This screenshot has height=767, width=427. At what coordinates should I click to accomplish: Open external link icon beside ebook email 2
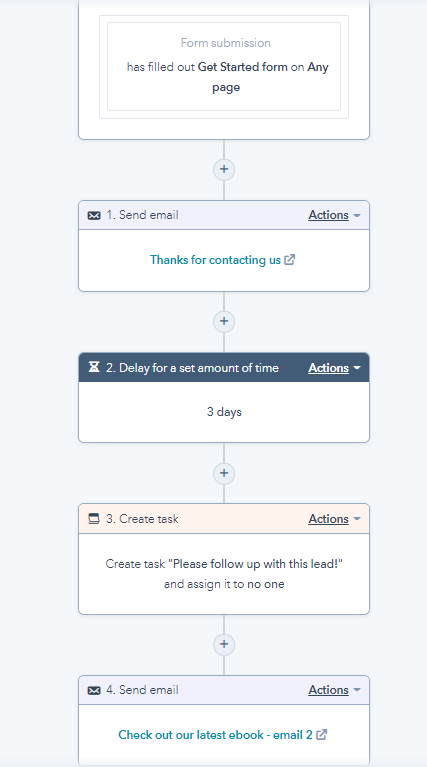click(x=321, y=734)
